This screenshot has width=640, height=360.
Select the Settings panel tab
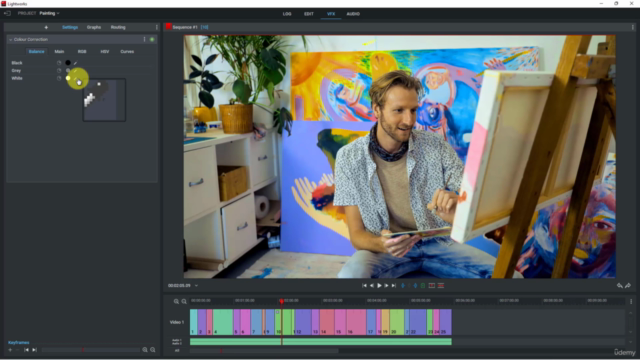pos(70,27)
